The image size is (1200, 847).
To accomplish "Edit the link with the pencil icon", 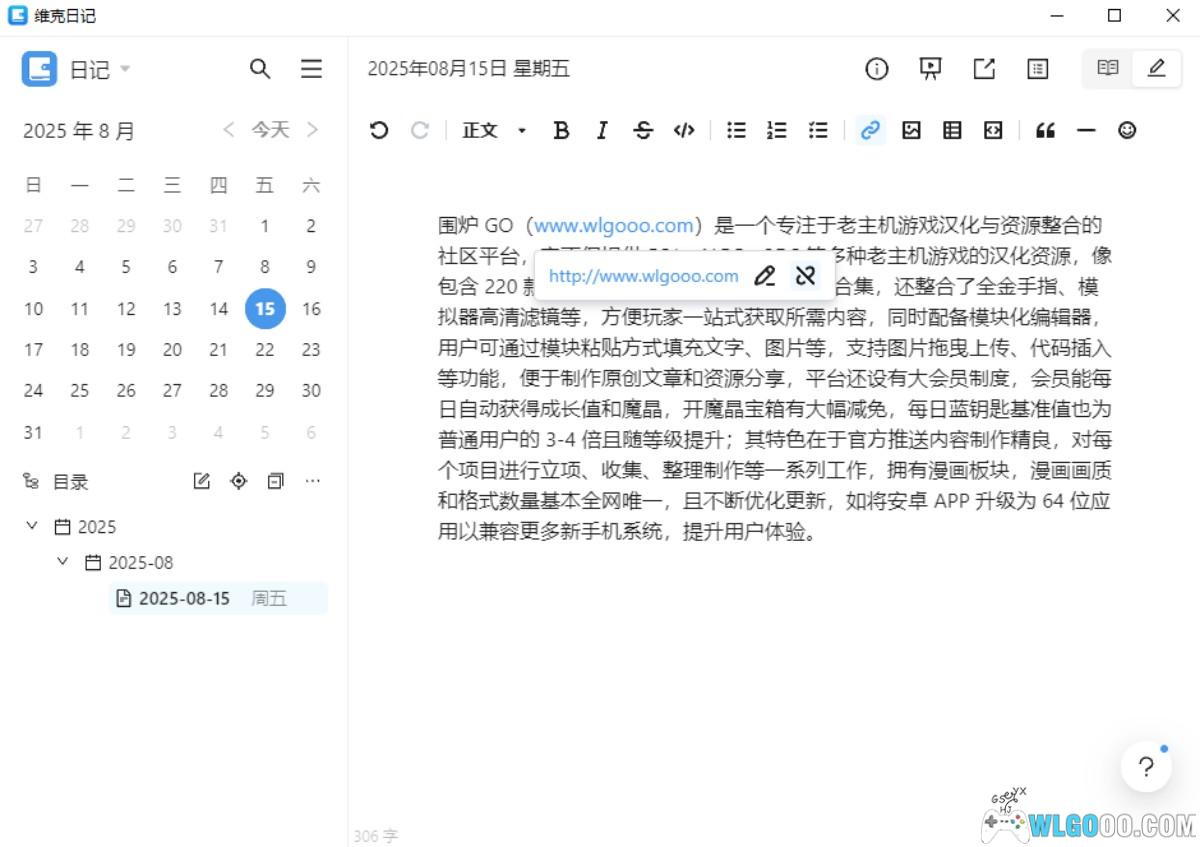I will point(765,276).
